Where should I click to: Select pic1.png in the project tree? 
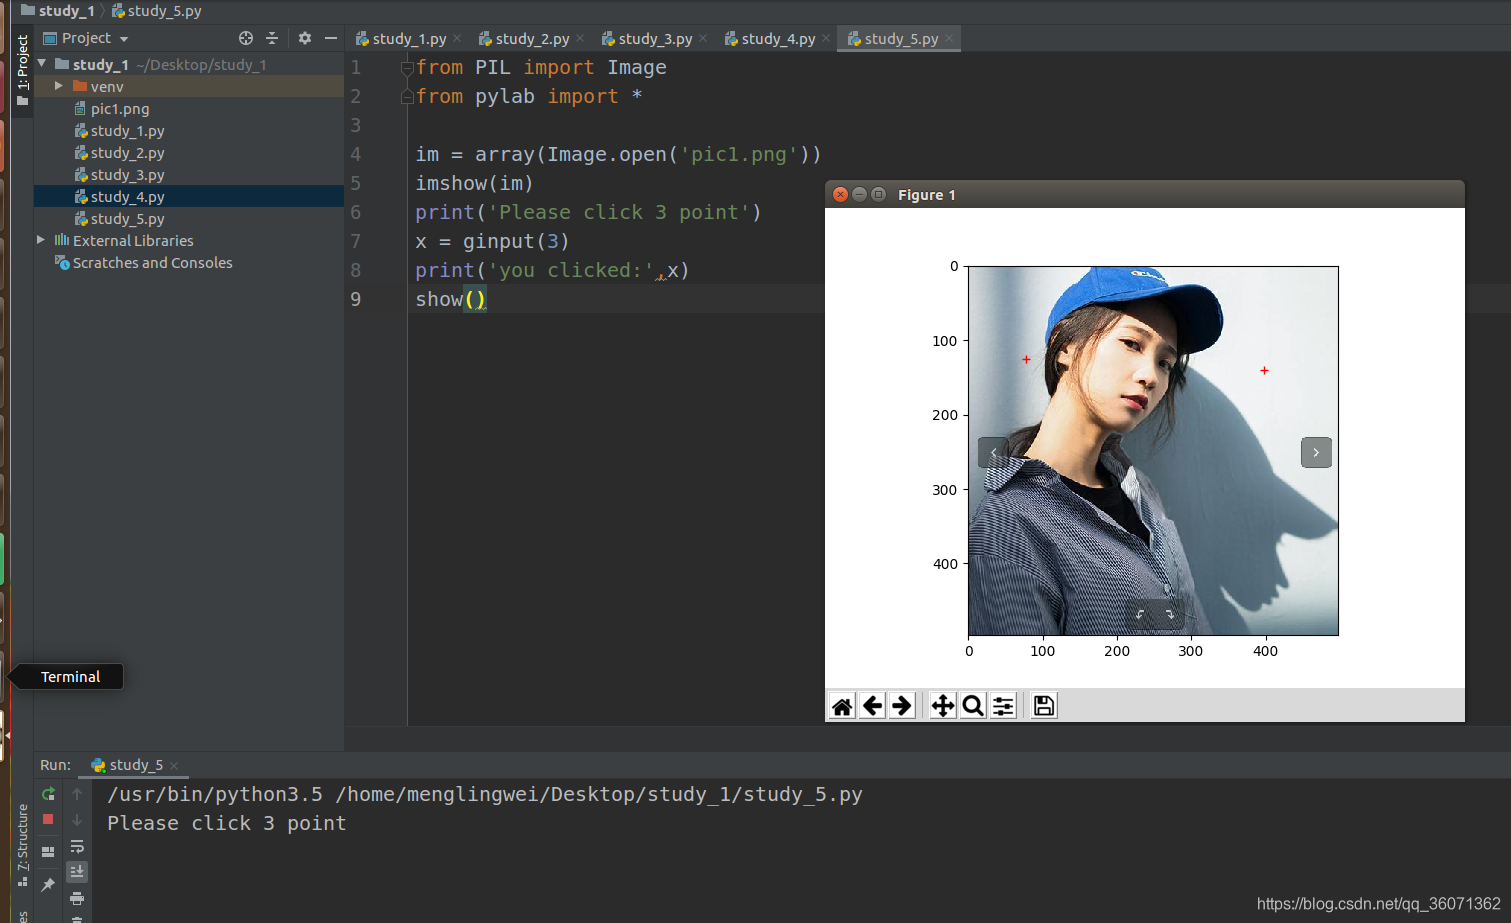coord(120,108)
